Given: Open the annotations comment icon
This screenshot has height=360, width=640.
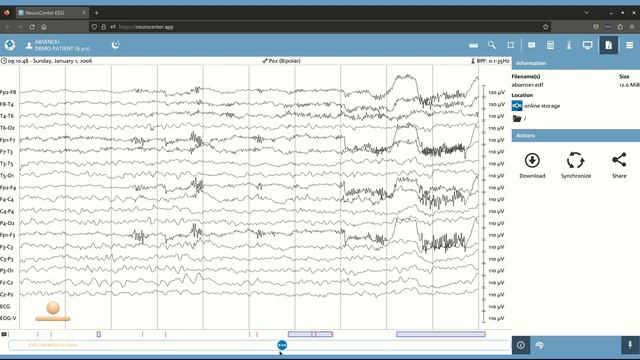Looking at the screenshot, I should pos(531,45).
